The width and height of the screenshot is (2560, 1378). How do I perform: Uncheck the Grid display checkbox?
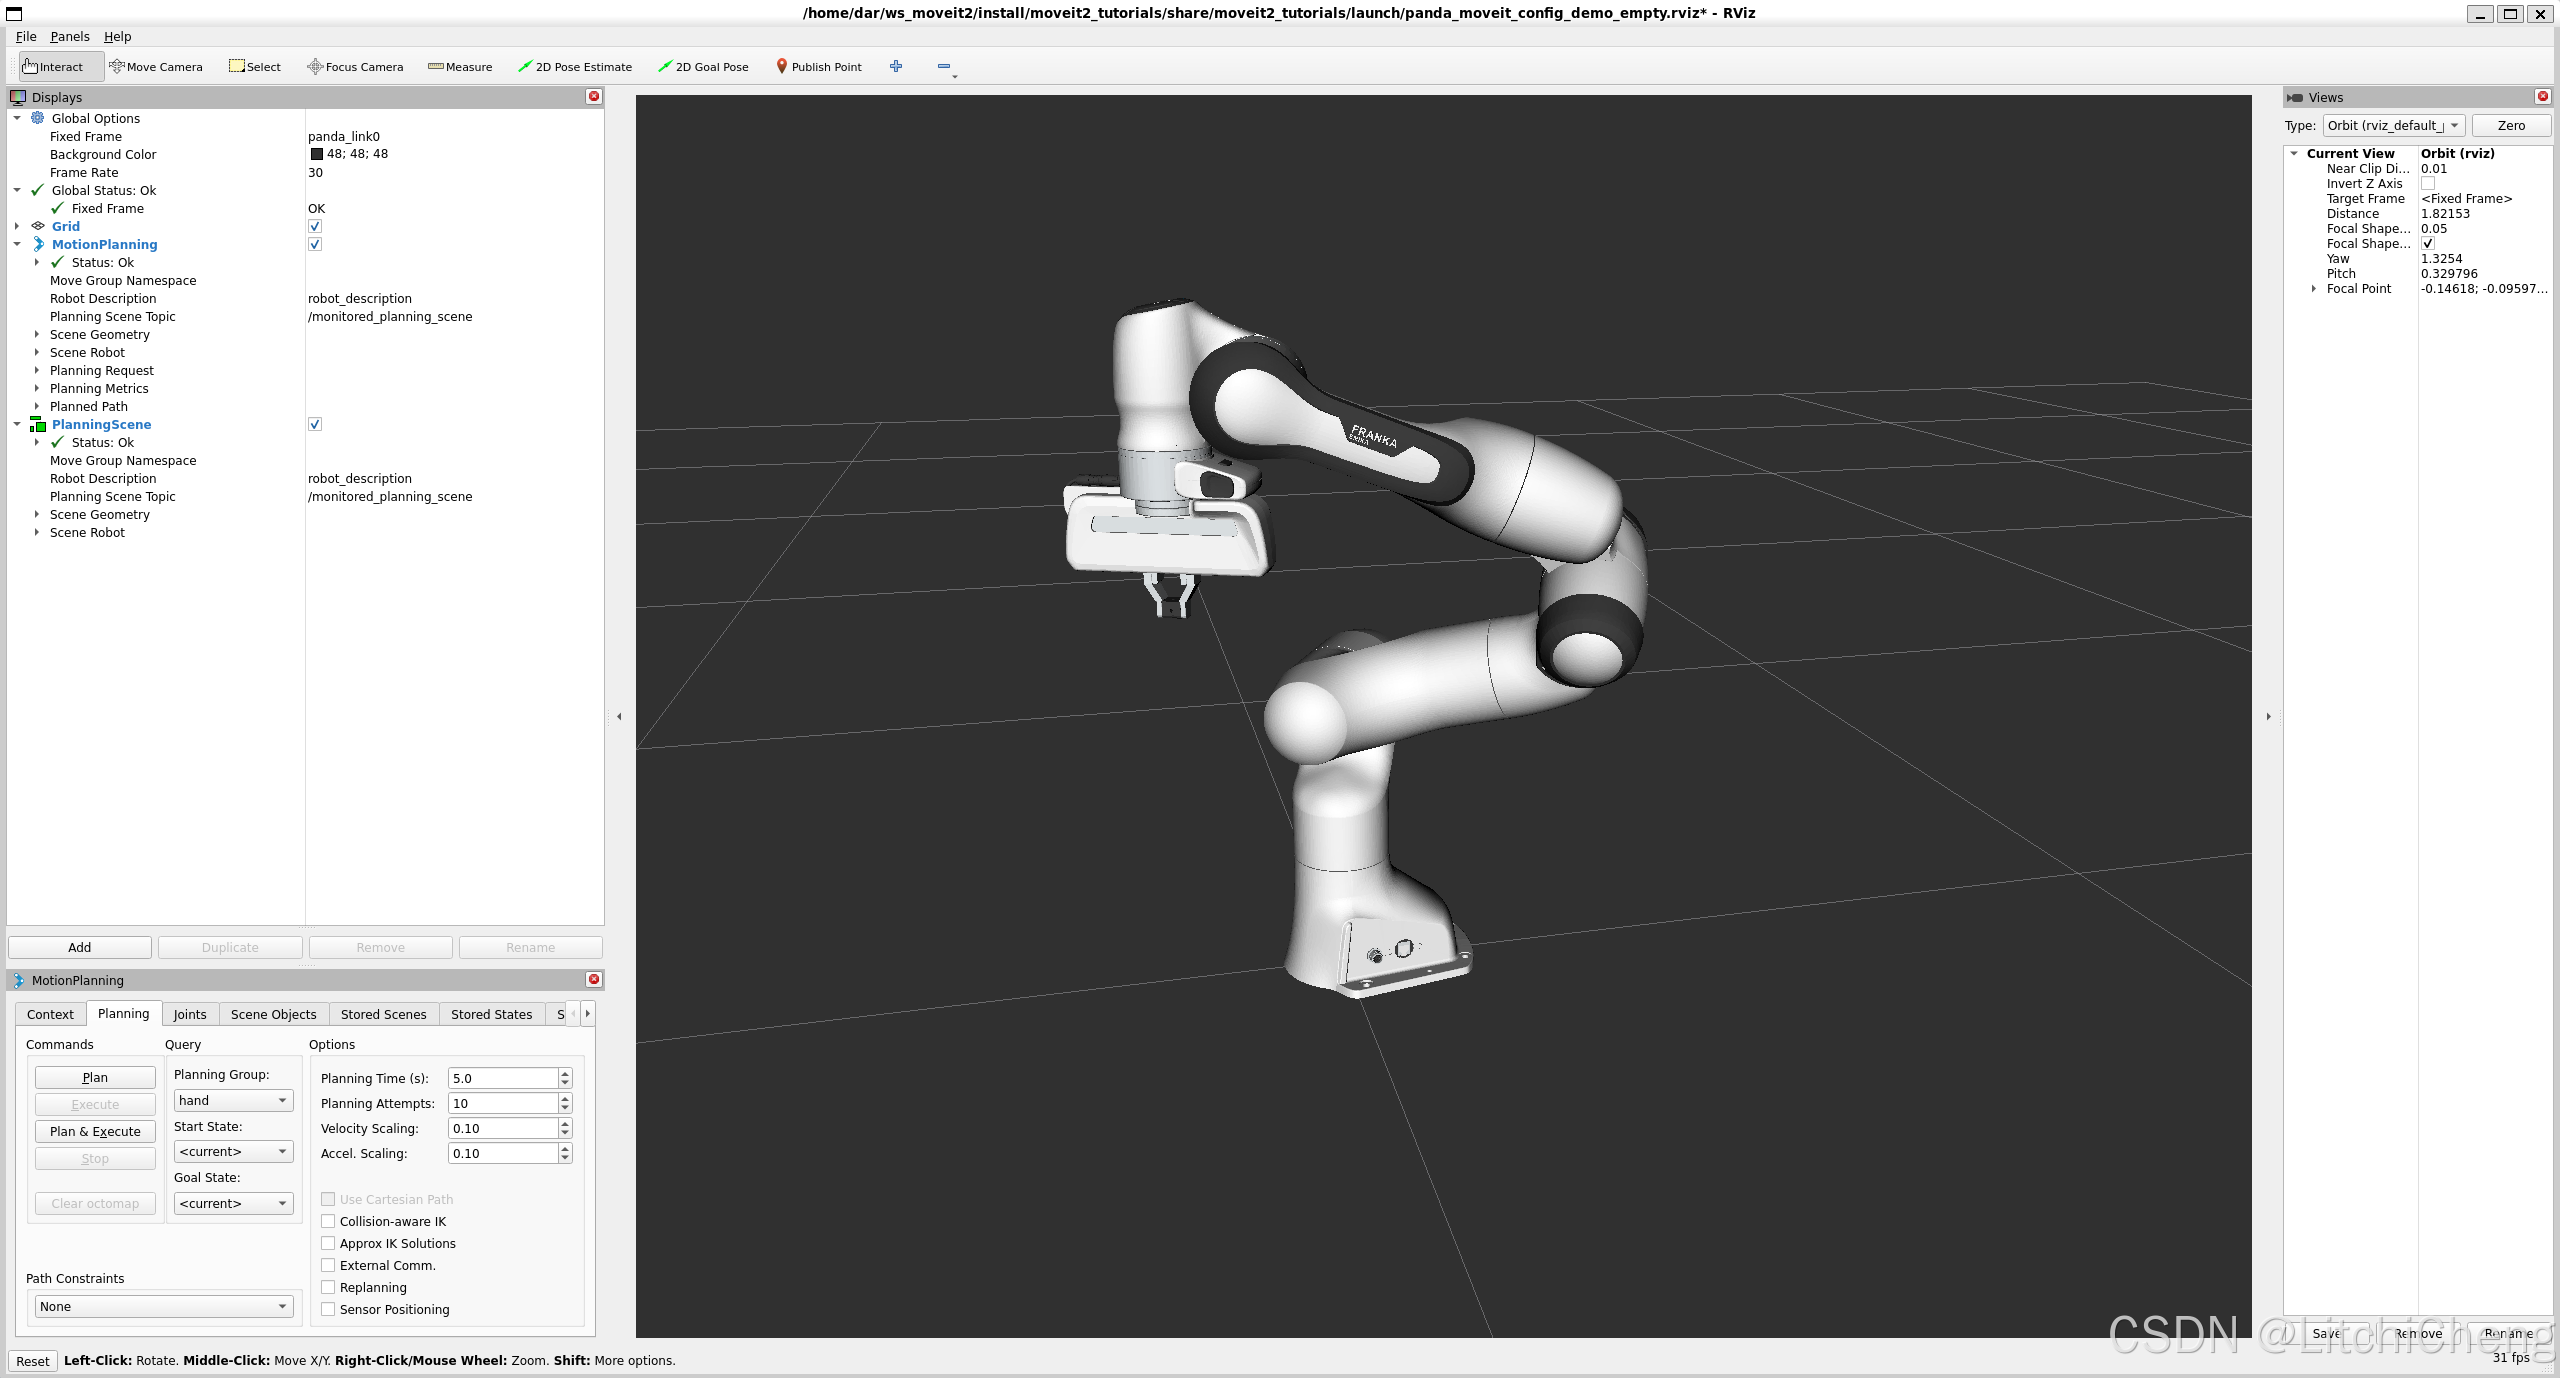click(315, 227)
